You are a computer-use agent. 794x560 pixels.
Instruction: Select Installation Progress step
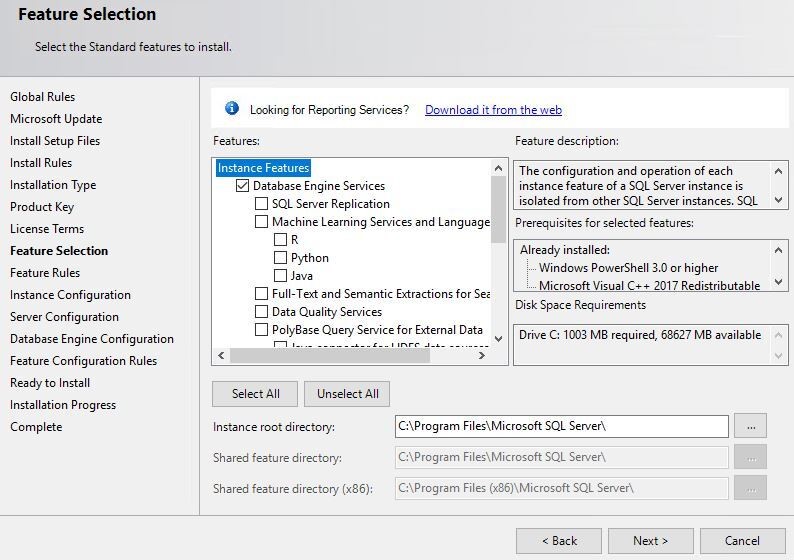[63, 405]
